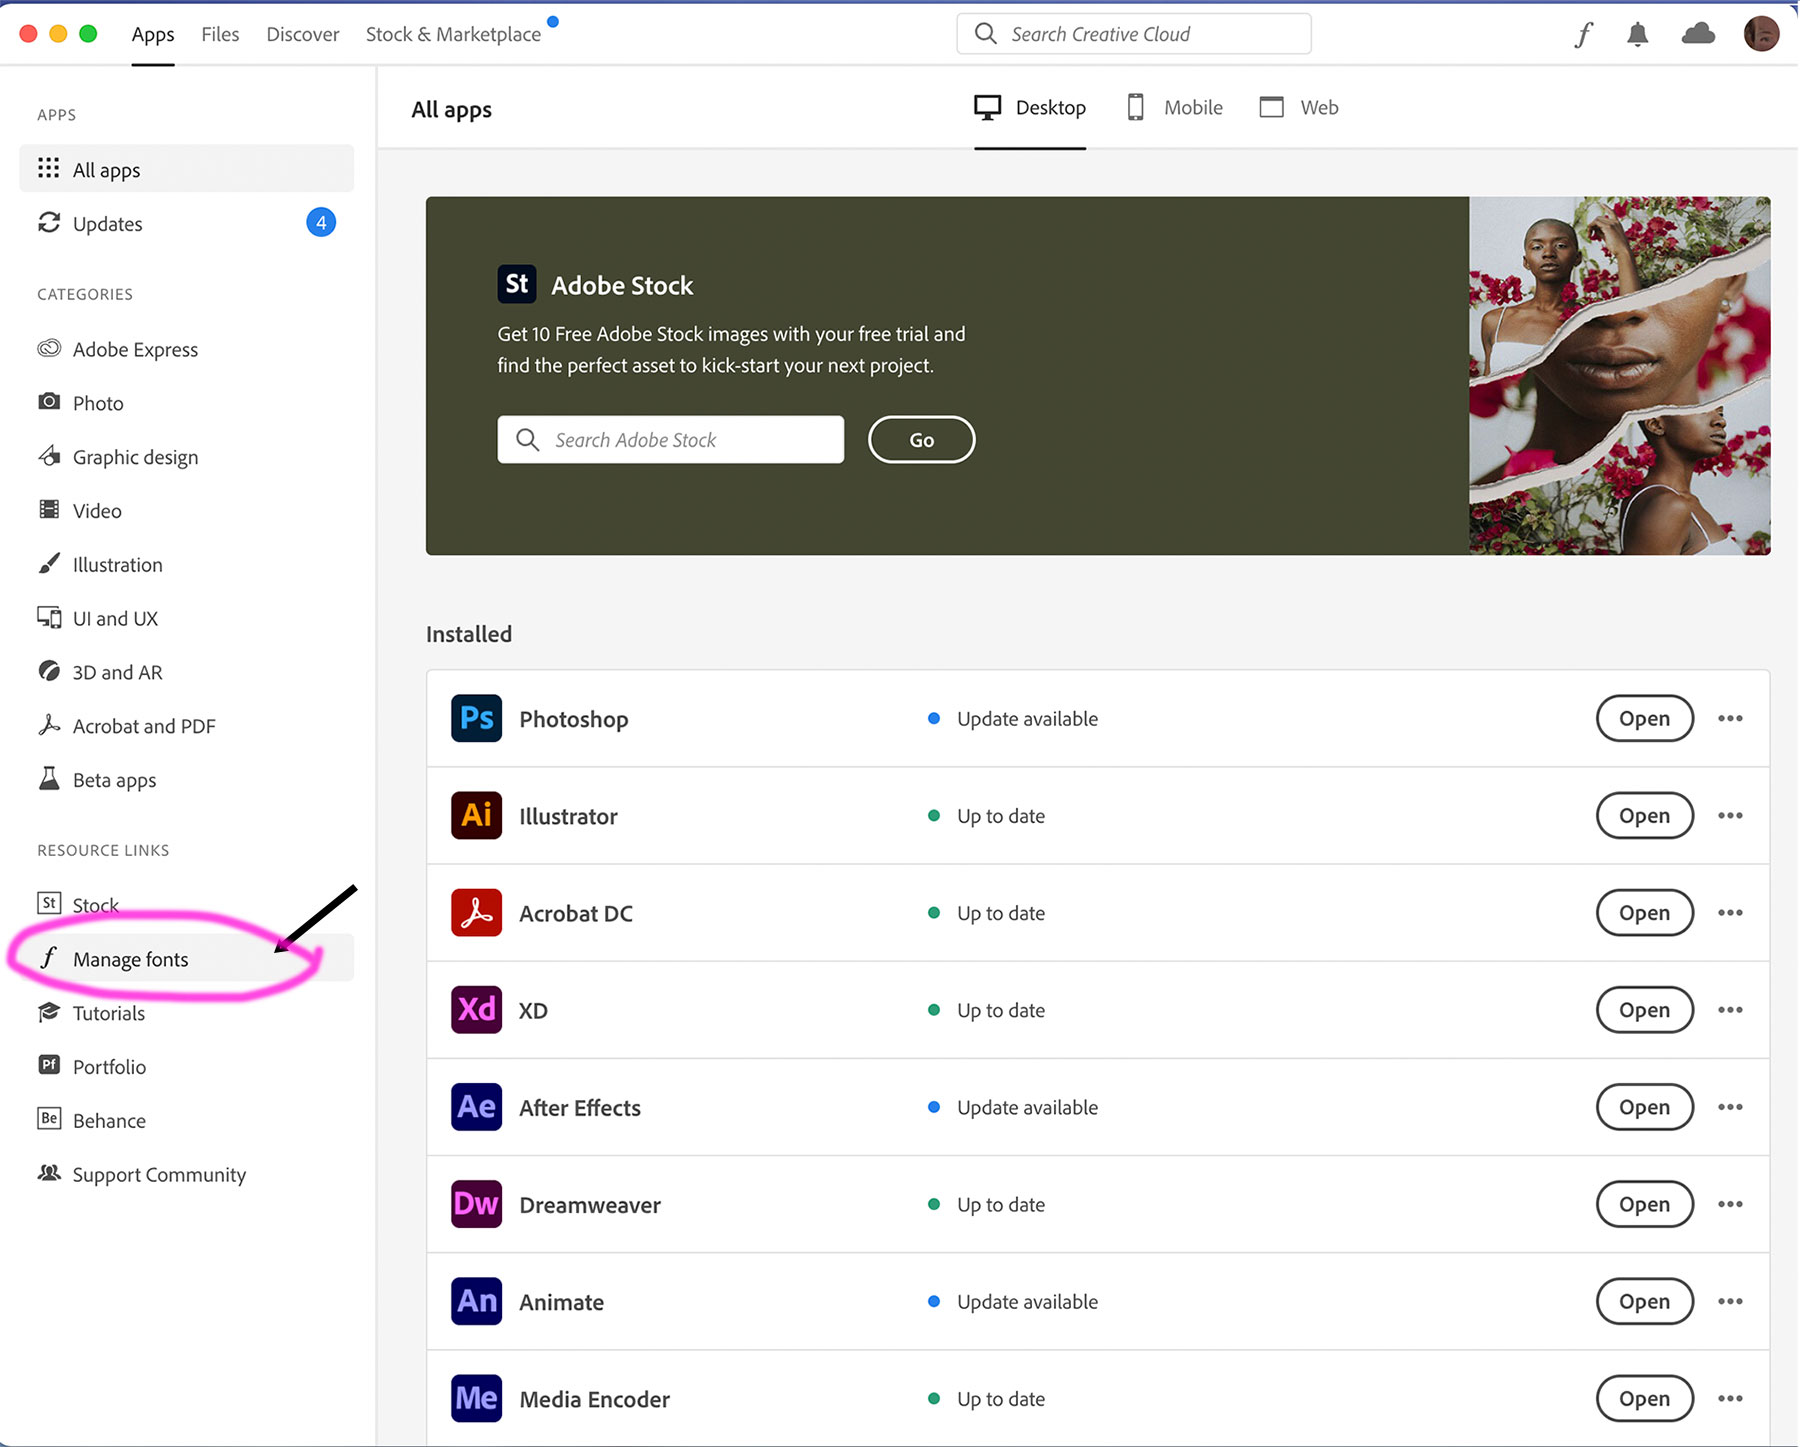Switch to the Mobile tab
Screen dimensions: 1800x1447
click(x=1175, y=108)
